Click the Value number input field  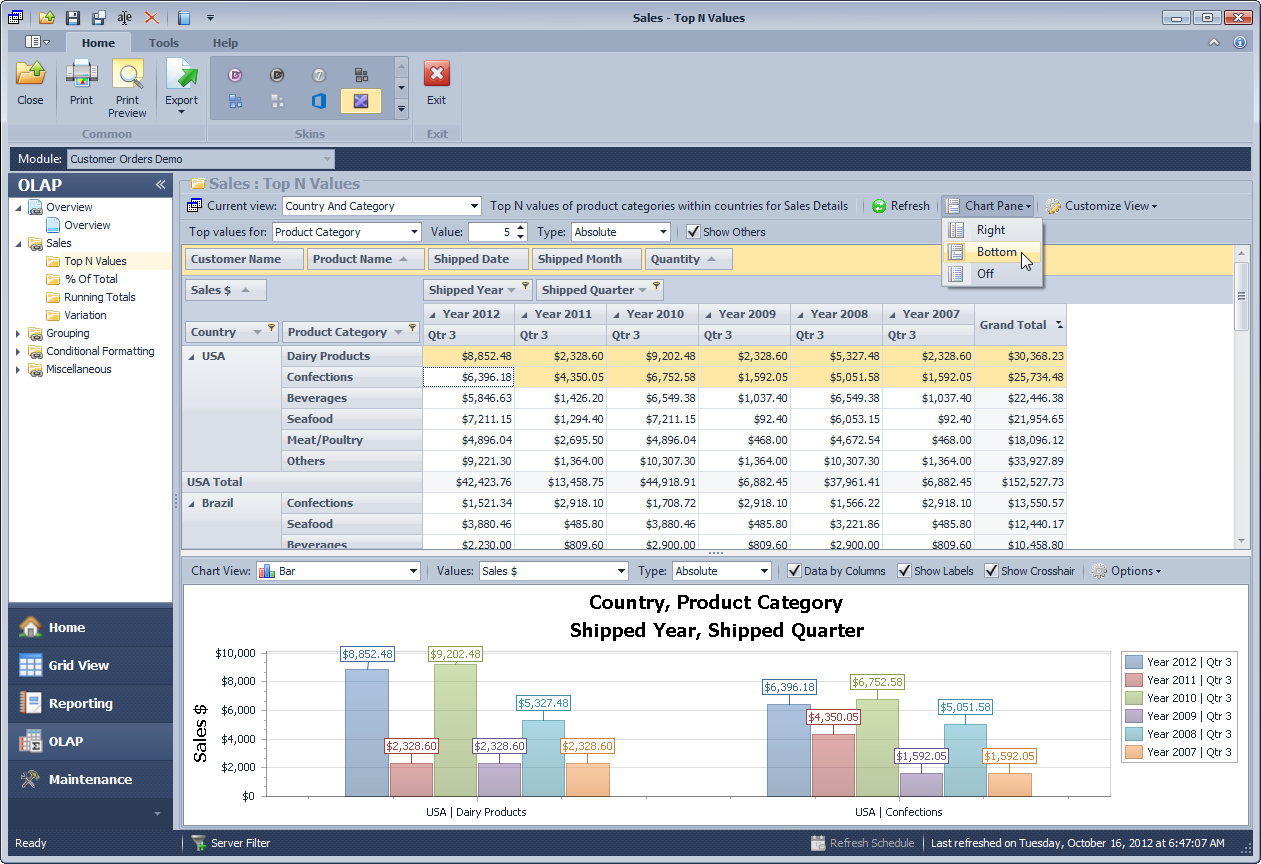click(x=490, y=232)
